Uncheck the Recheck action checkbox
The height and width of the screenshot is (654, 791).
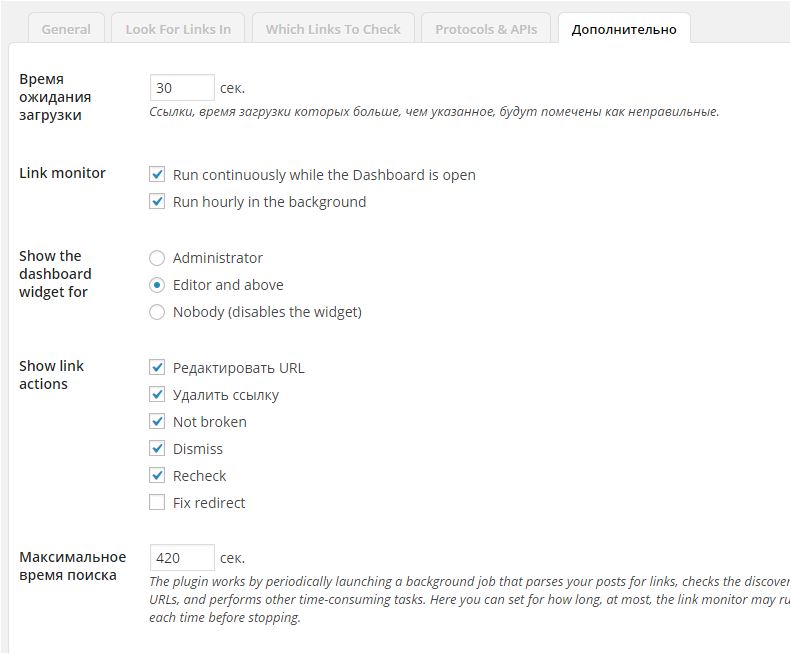pos(157,476)
